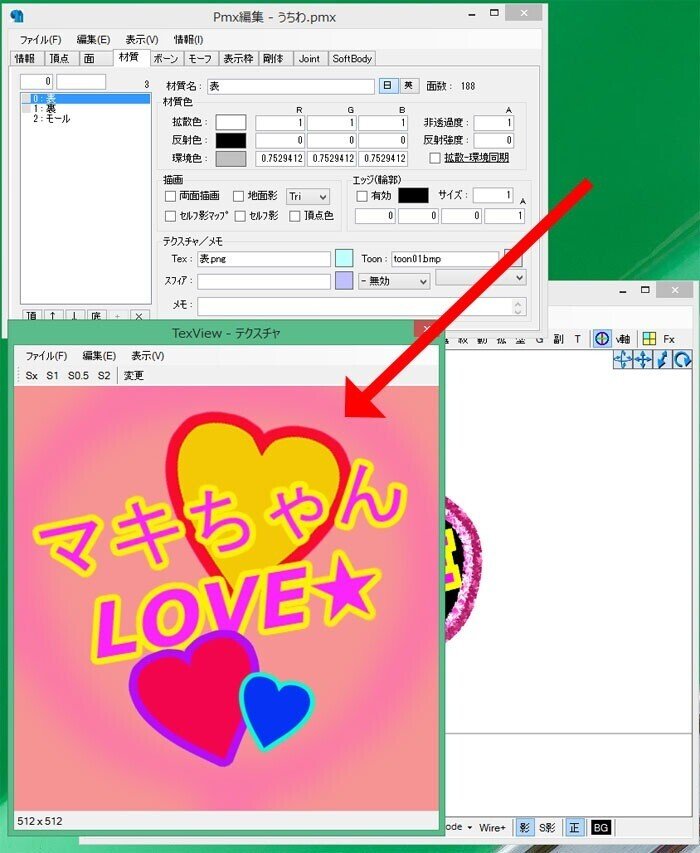This screenshot has height=853, width=700.
Task: Click the 反射色 black color swatch
Action: click(231, 140)
